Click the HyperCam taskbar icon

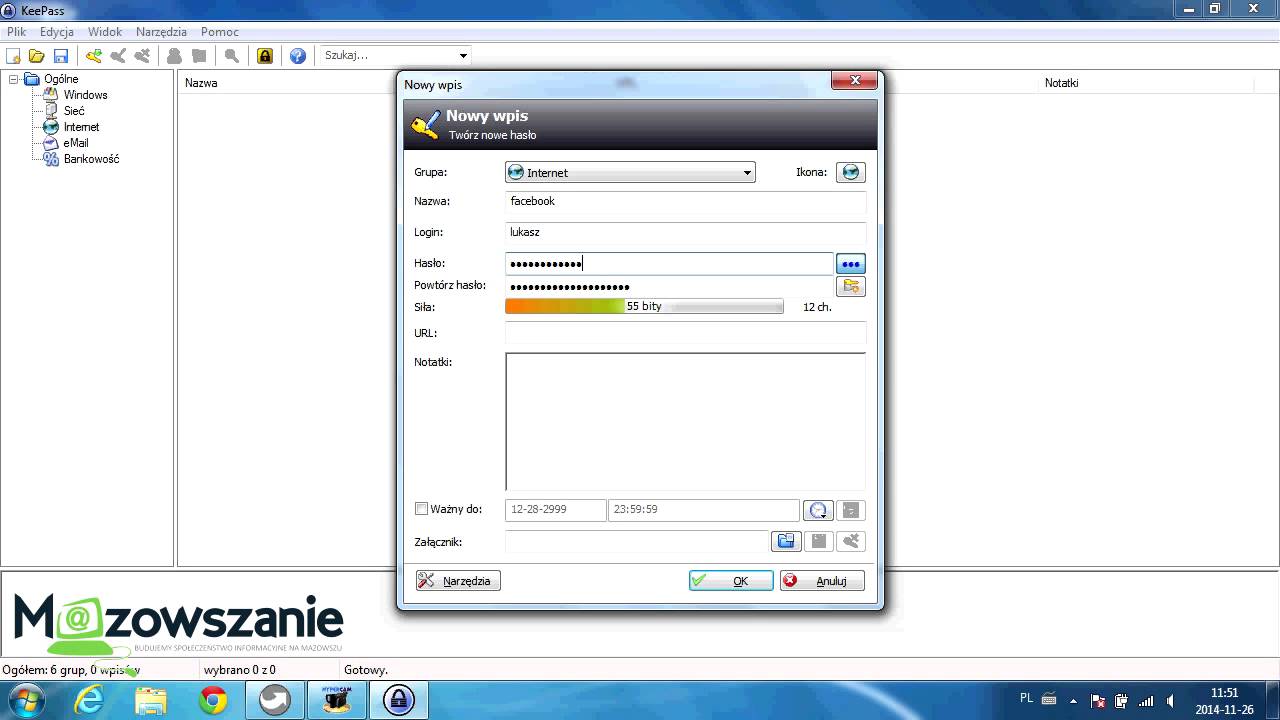337,700
